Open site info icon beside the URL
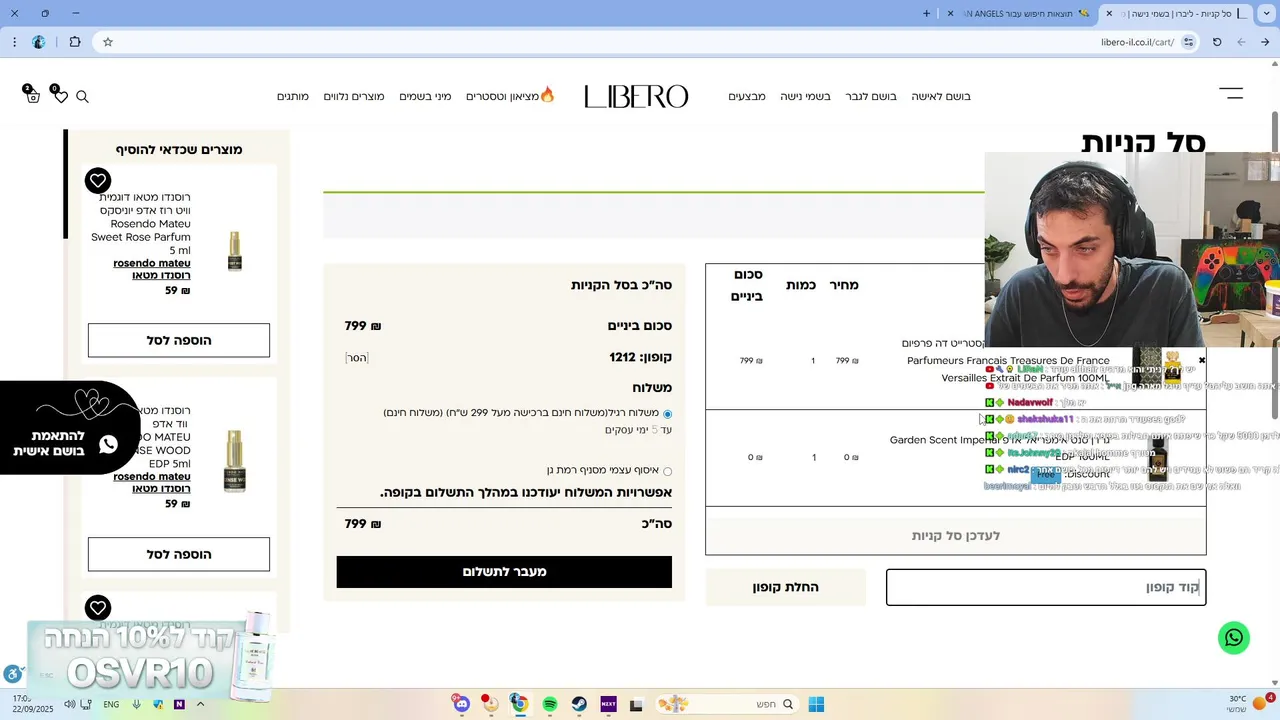The height and width of the screenshot is (720, 1280). tap(1188, 42)
